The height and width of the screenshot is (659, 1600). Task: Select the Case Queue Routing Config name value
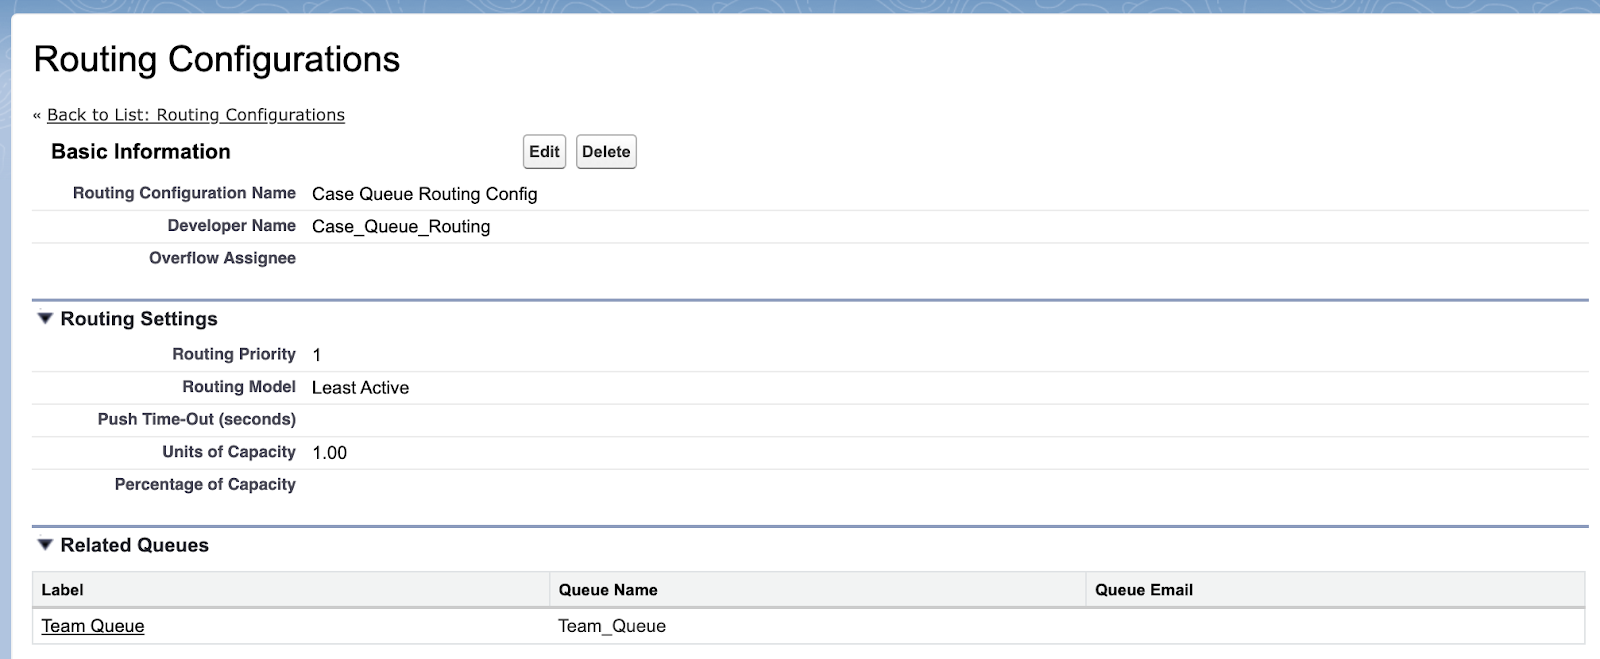(424, 194)
